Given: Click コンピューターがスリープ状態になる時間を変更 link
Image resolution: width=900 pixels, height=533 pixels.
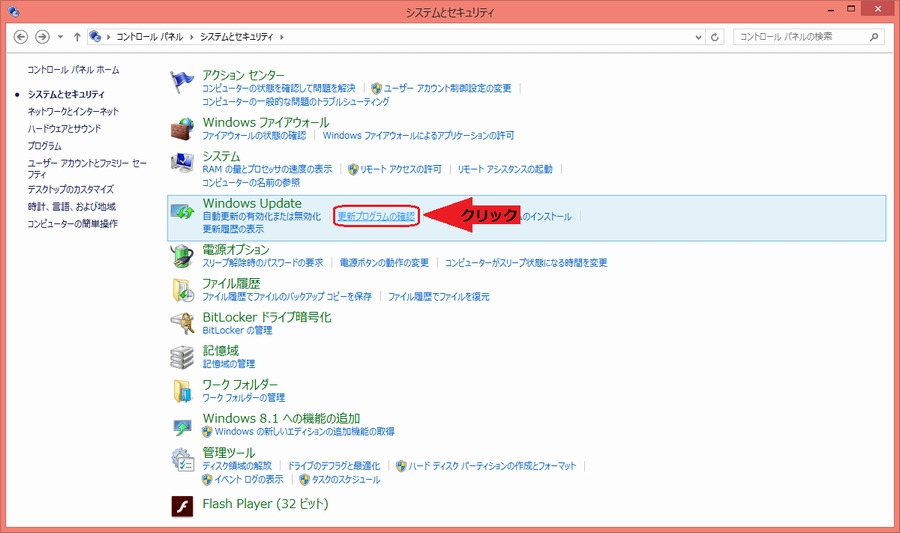Looking at the screenshot, I should [526, 263].
